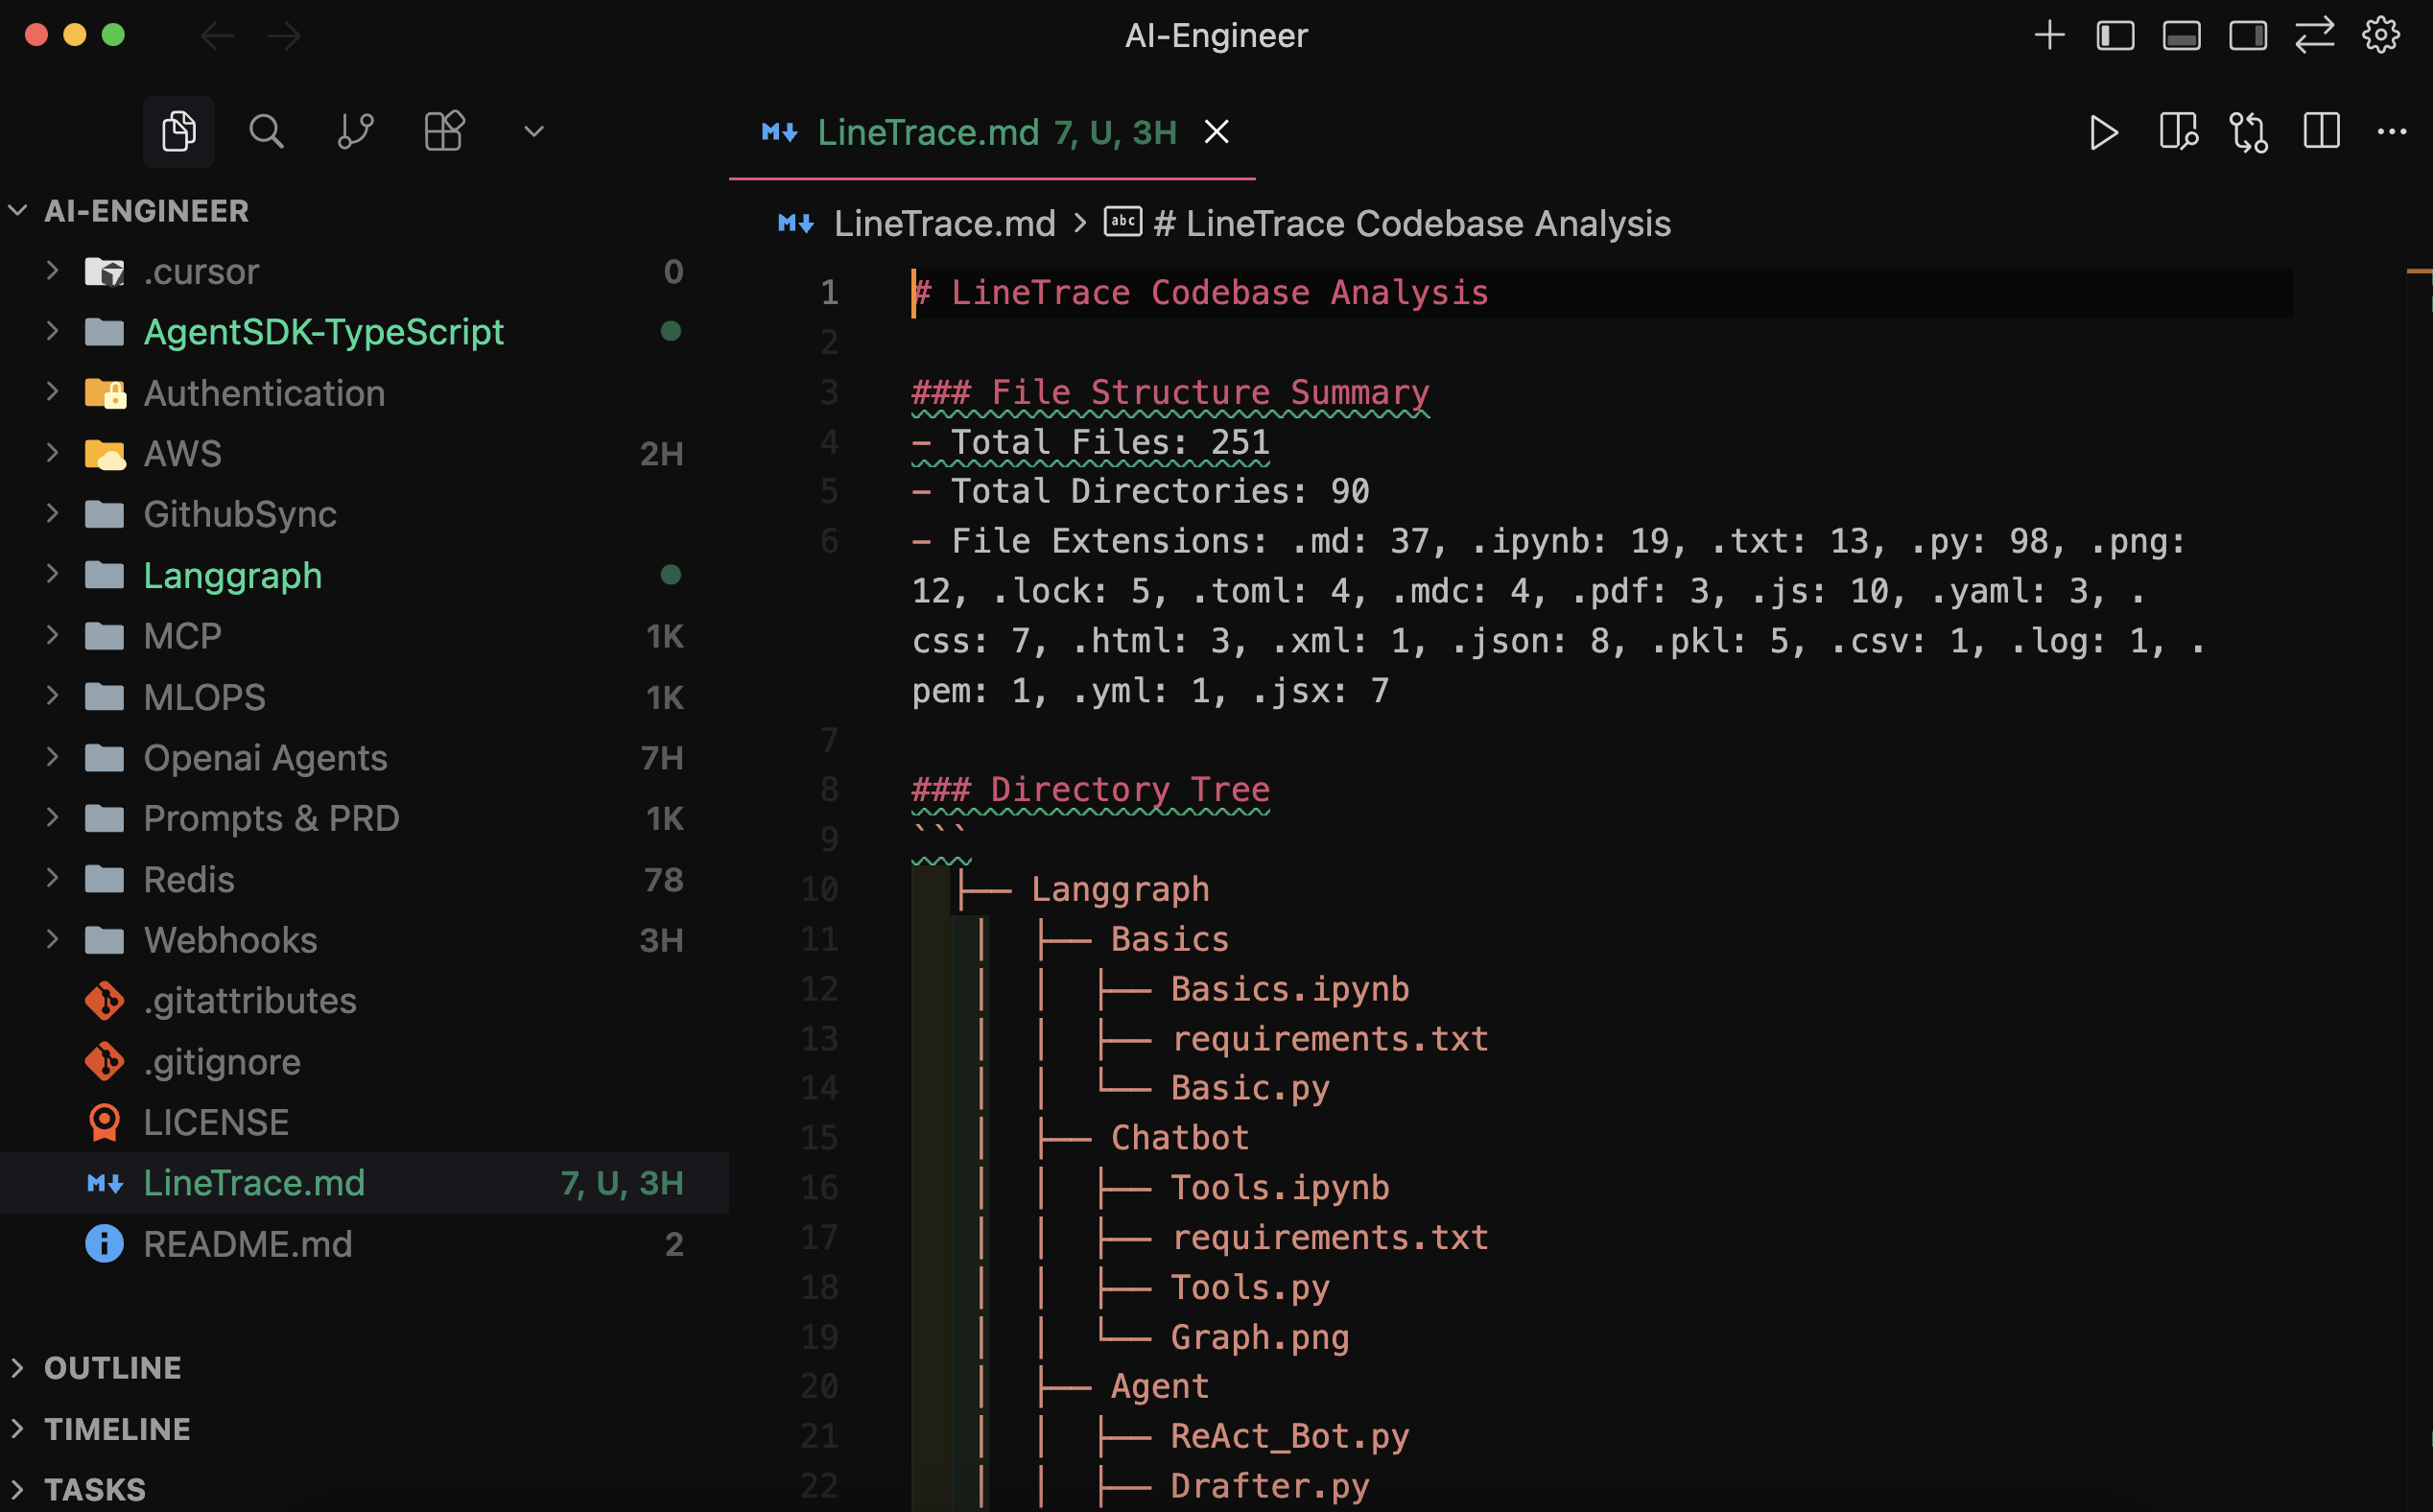Expand the TIMELINE section
This screenshot has width=2433, height=1512.
[364, 1429]
